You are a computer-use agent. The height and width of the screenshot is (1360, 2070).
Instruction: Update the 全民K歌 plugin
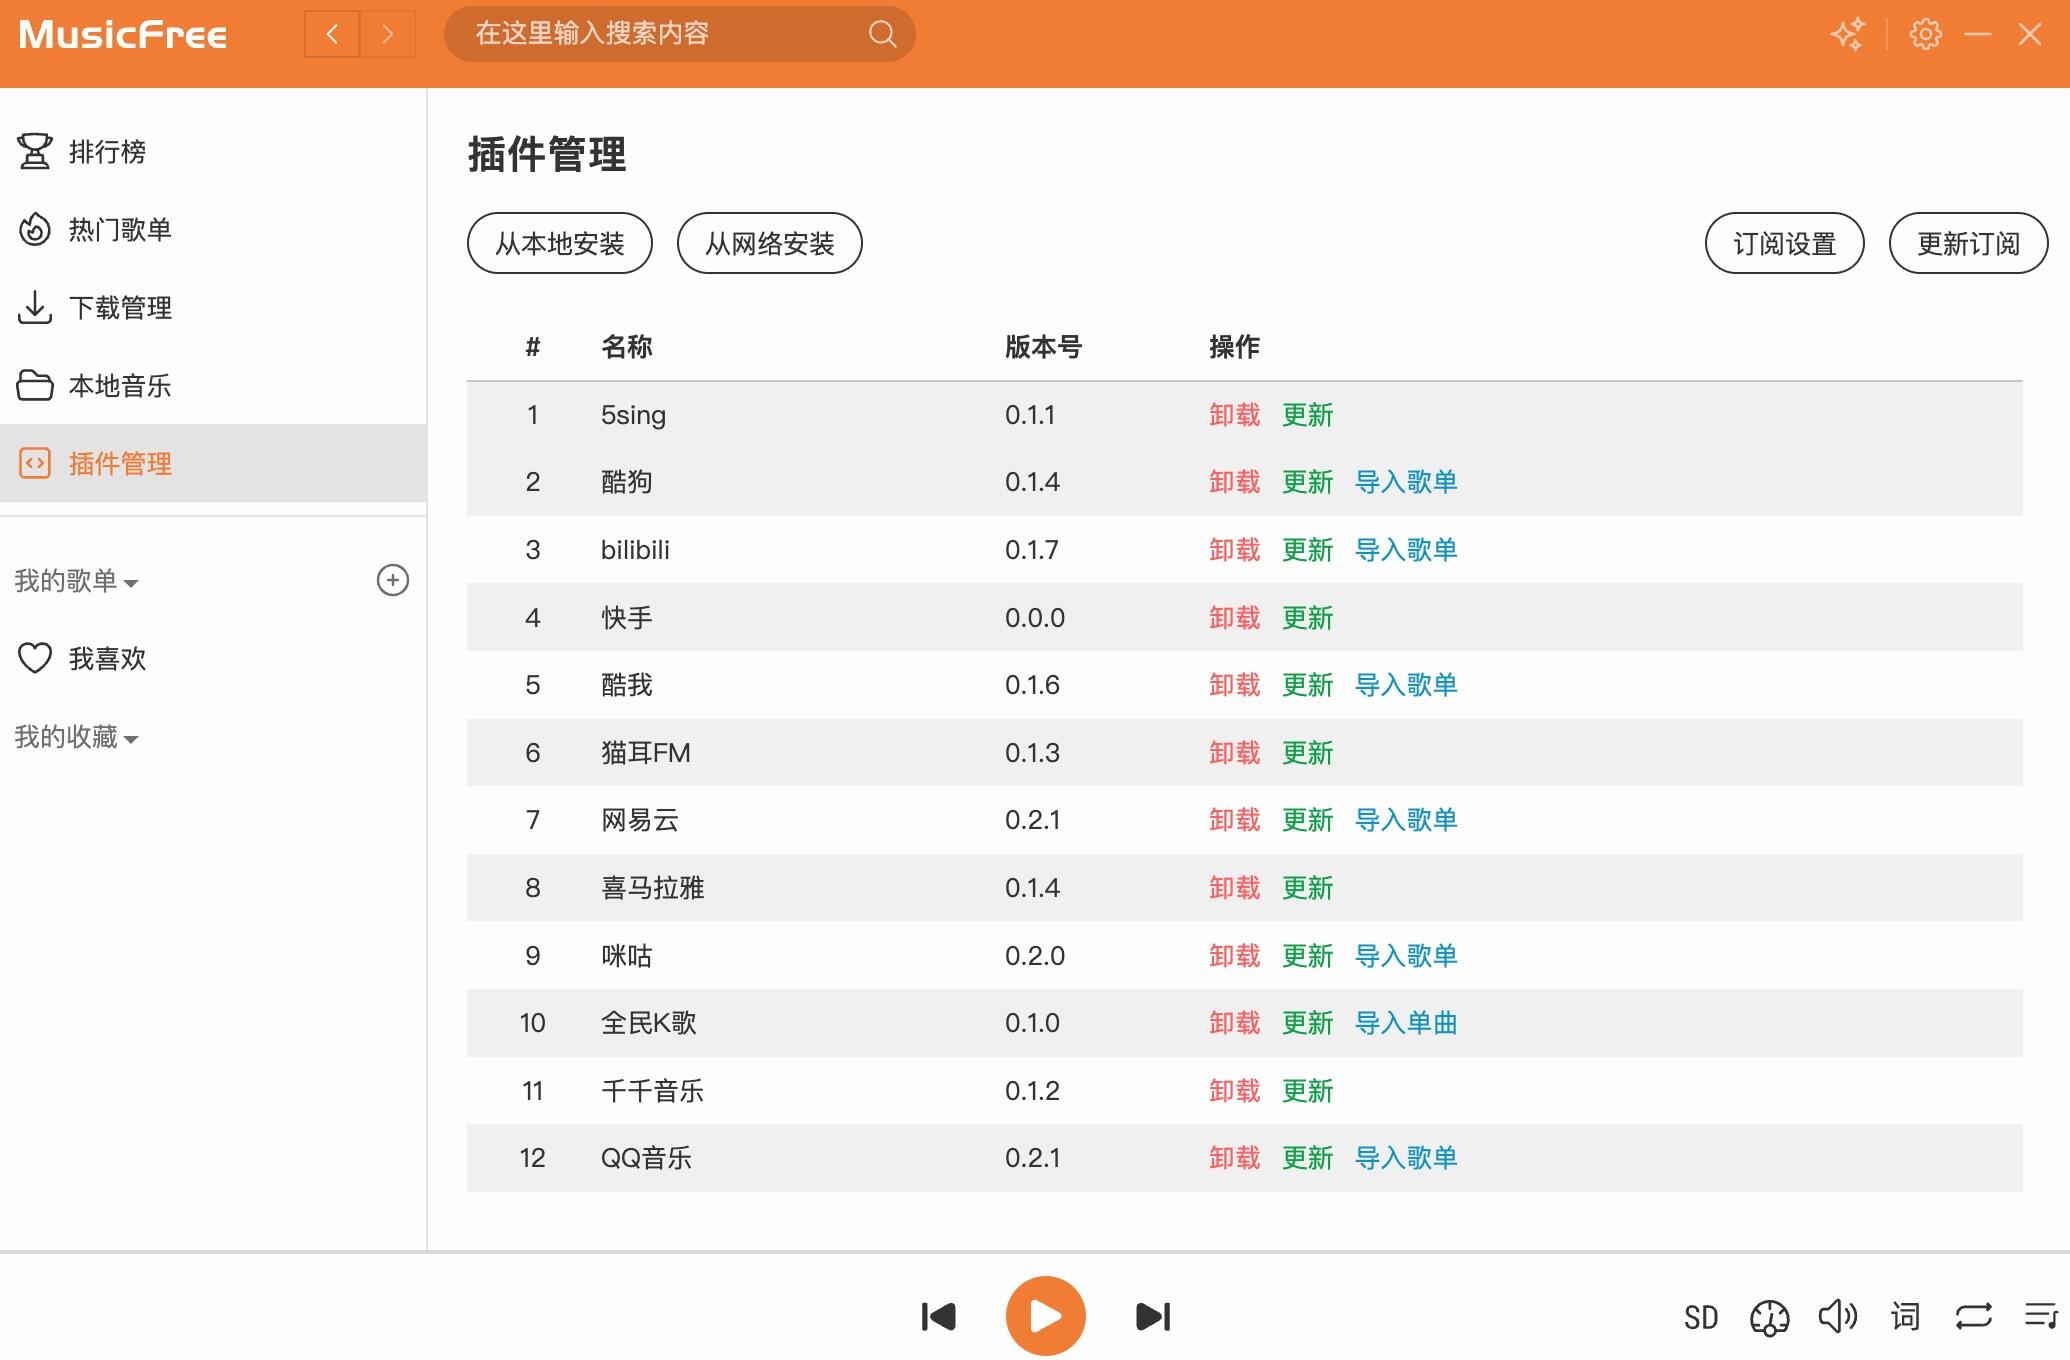click(1308, 1023)
